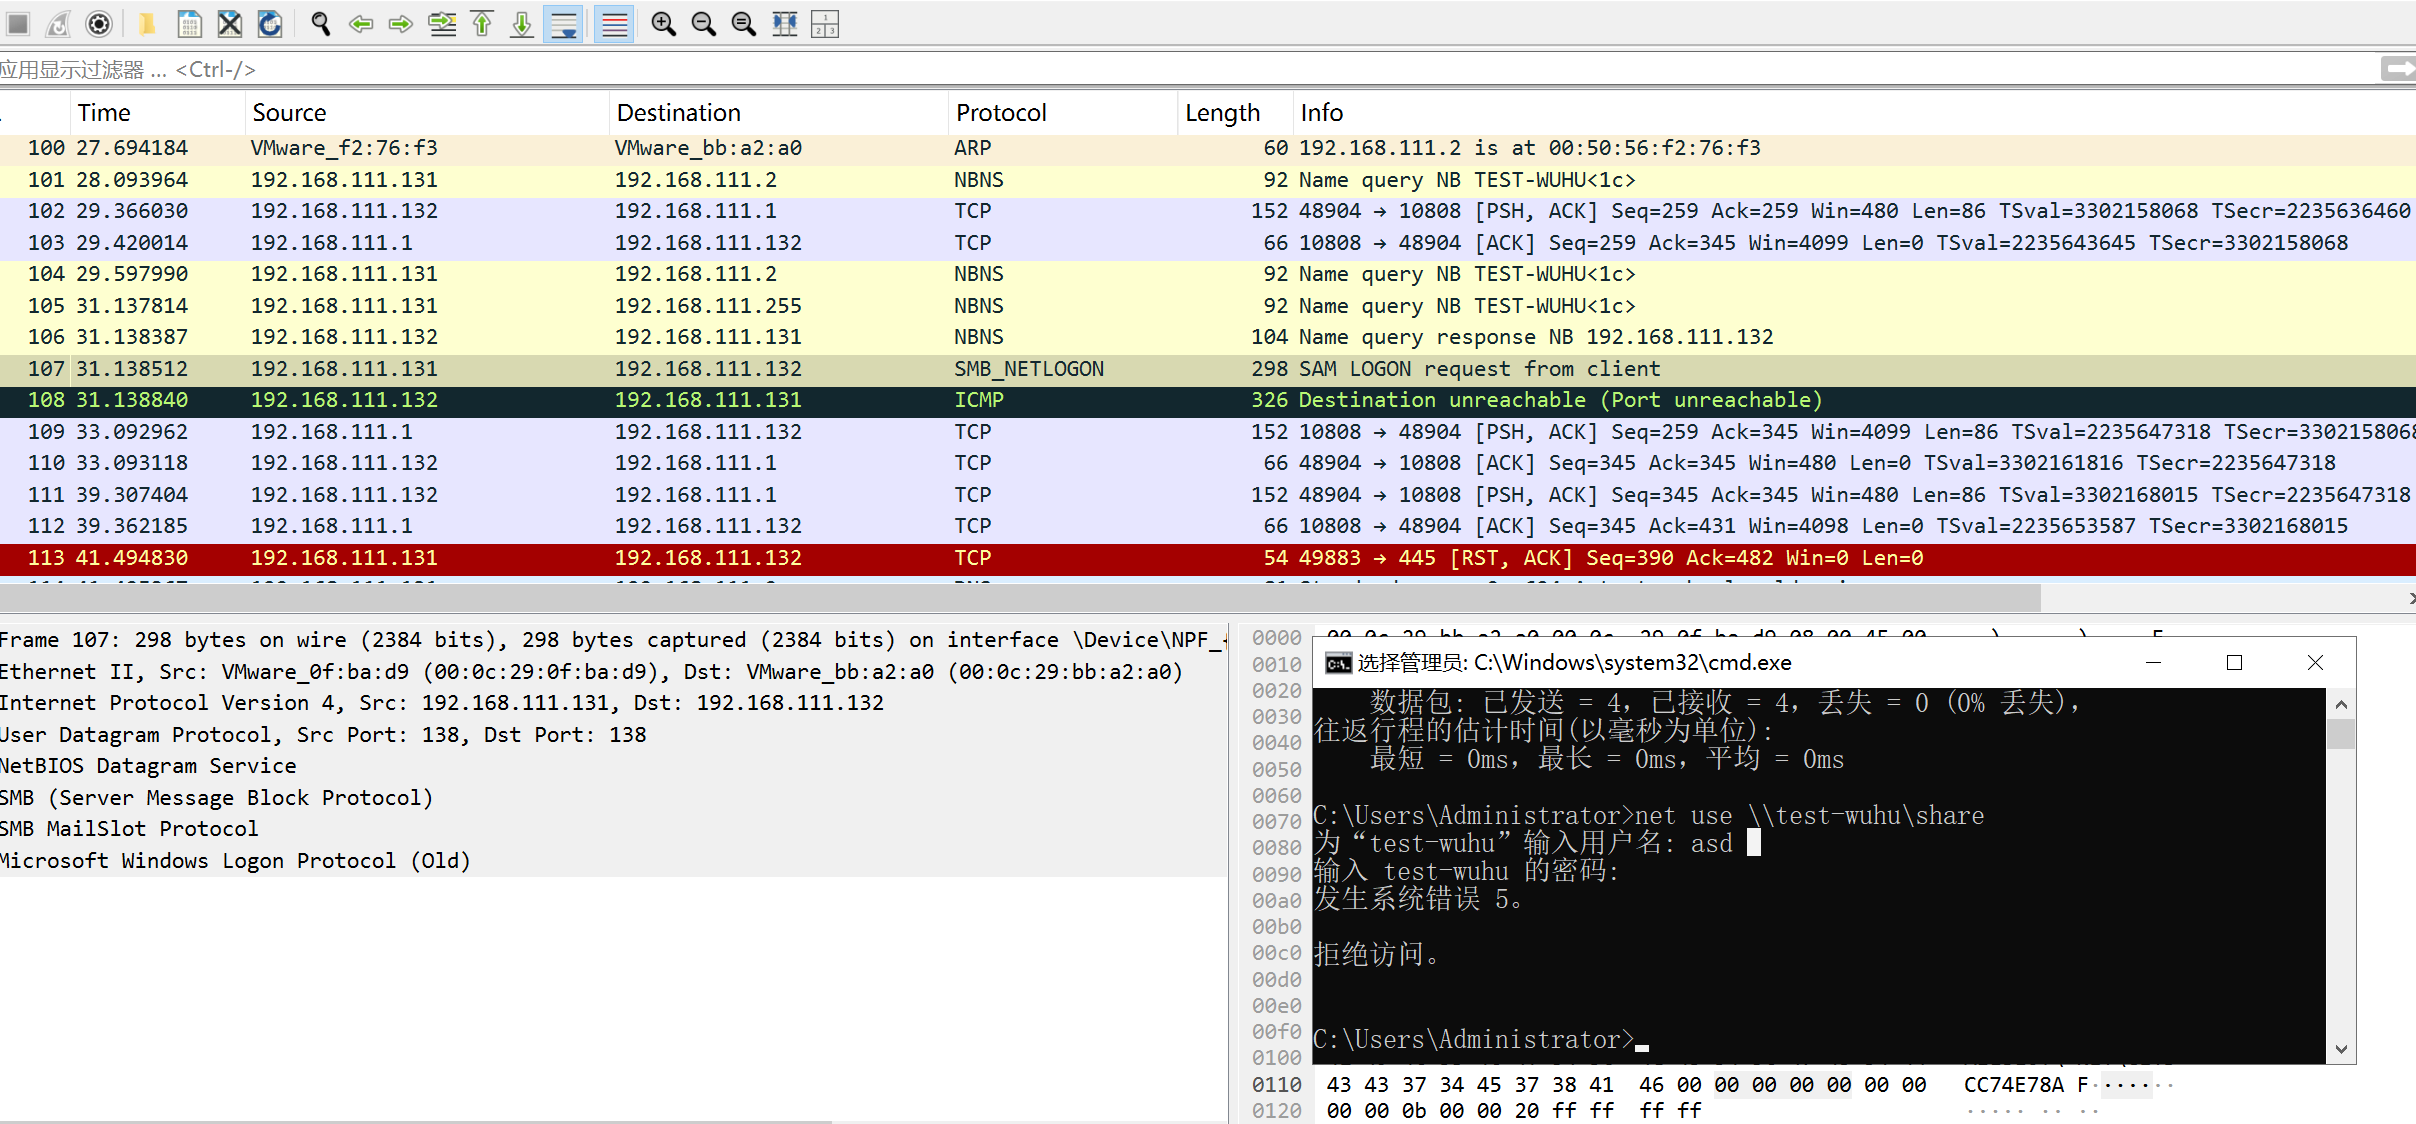Click the zoom in icon

[663, 23]
